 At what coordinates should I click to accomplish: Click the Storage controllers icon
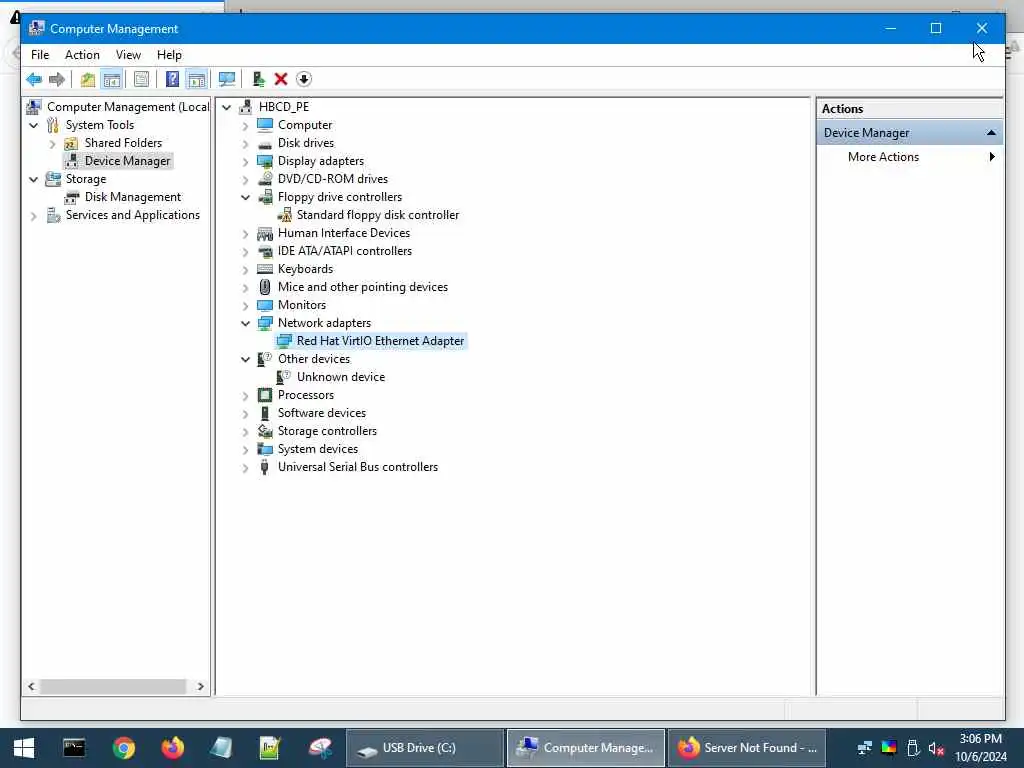(264, 431)
